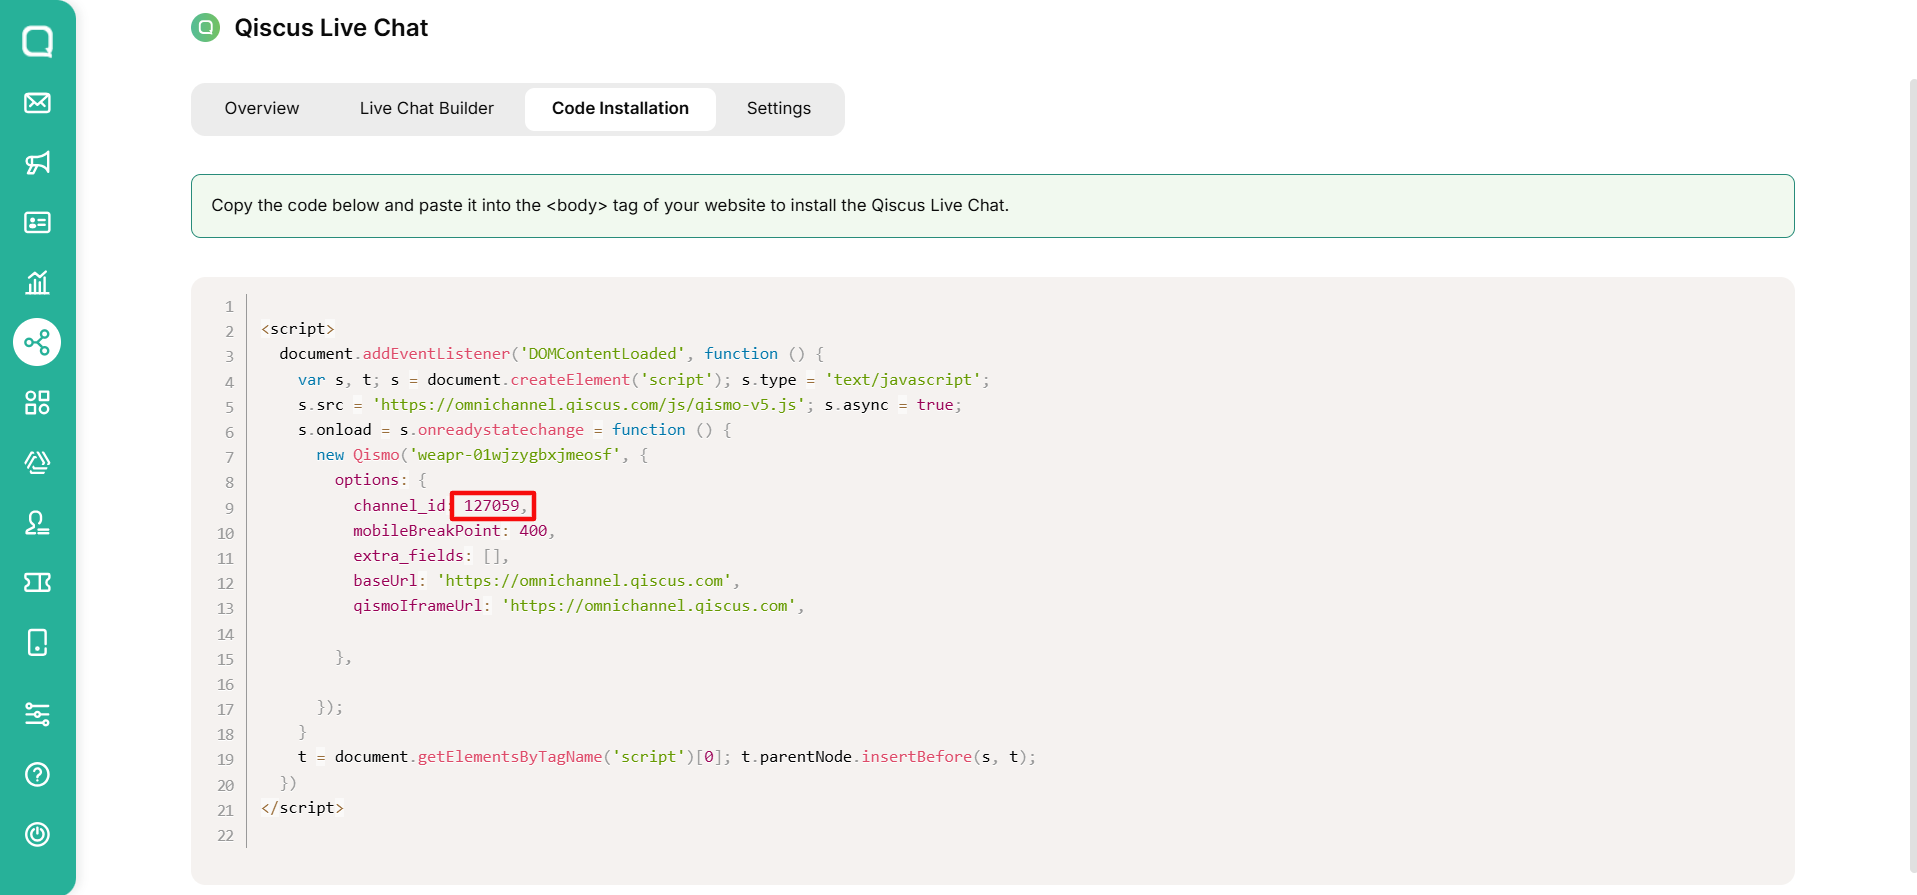Click the mobileBreakPoint value 400
Viewport: 1917px width, 895px height.
click(533, 531)
